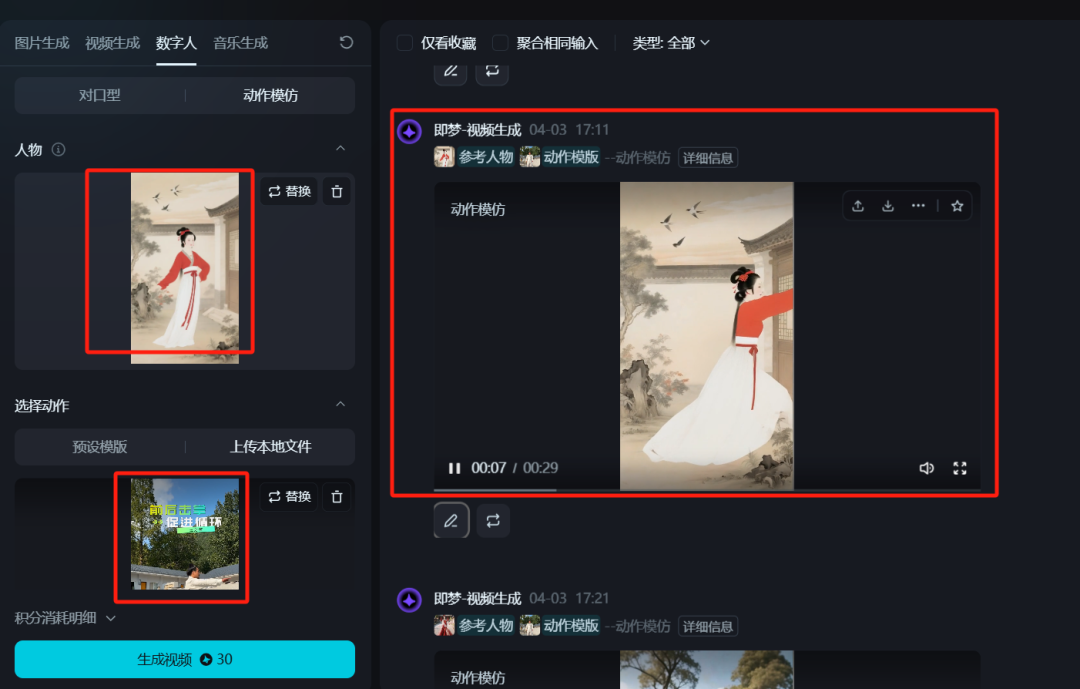Click the 00:07 elapsed time text

(488, 469)
